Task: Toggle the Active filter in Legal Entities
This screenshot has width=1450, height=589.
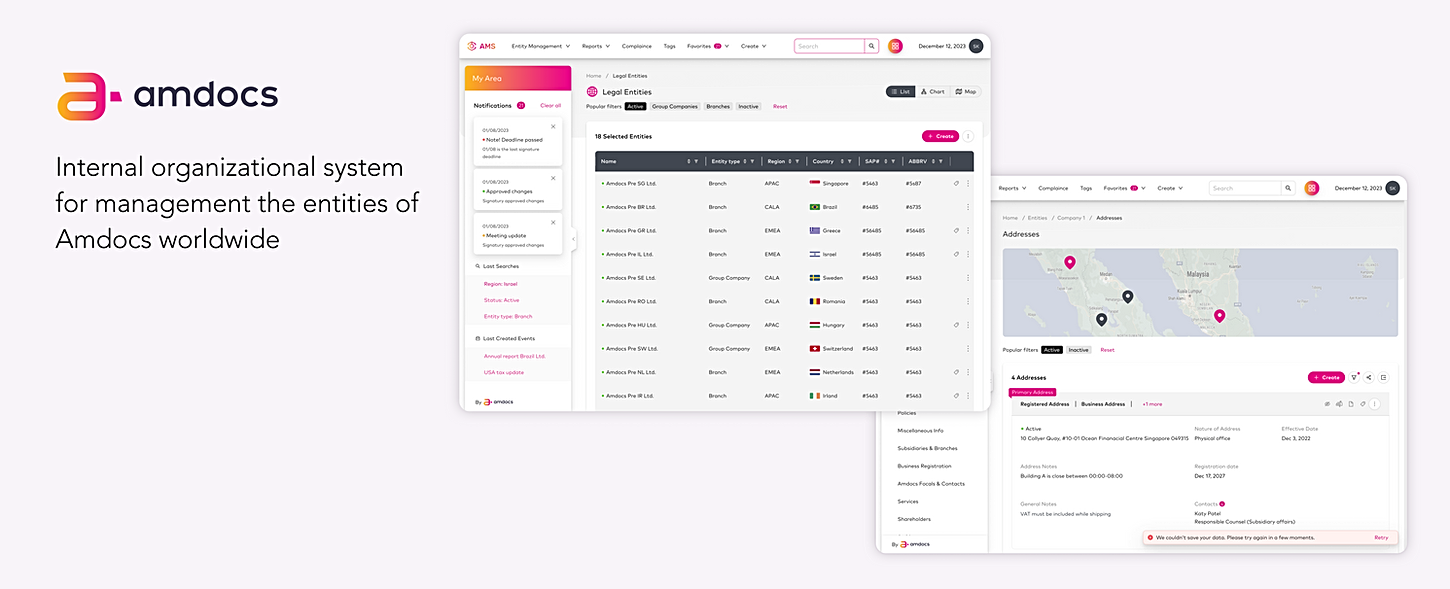Action: pyautogui.click(x=635, y=106)
